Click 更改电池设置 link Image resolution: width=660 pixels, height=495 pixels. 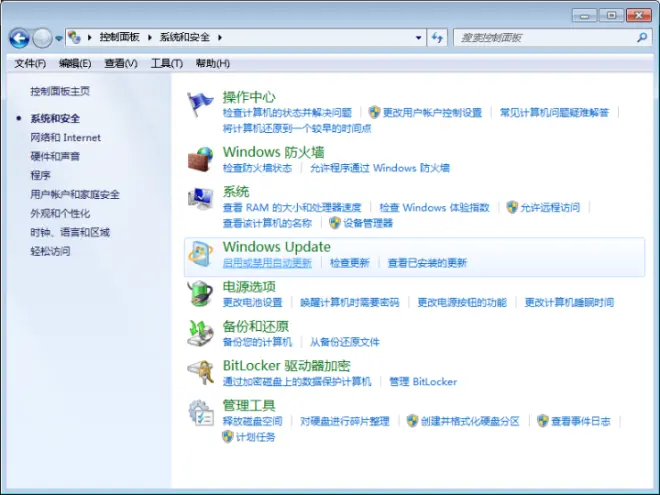click(x=253, y=303)
